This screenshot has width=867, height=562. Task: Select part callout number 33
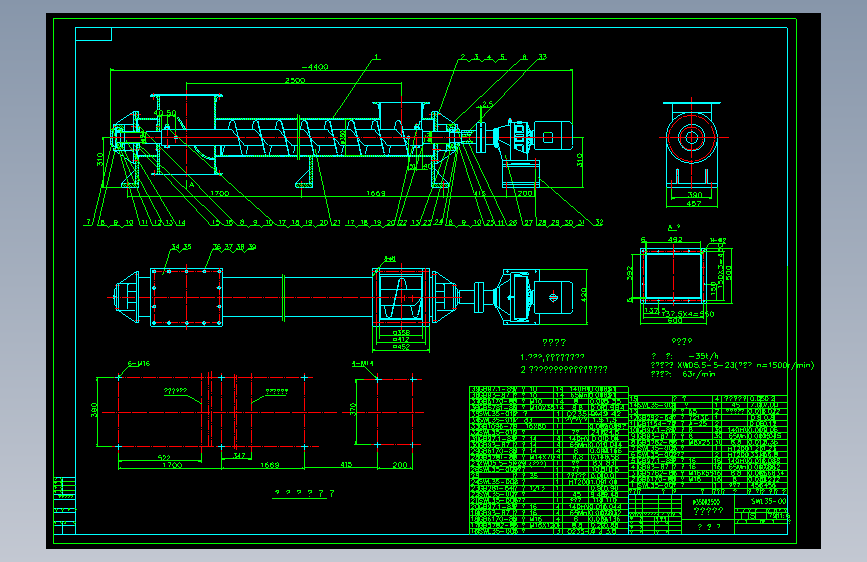point(542,57)
